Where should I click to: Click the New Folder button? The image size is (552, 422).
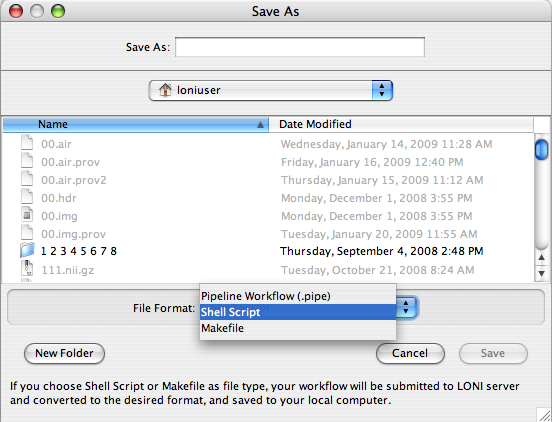pos(64,353)
